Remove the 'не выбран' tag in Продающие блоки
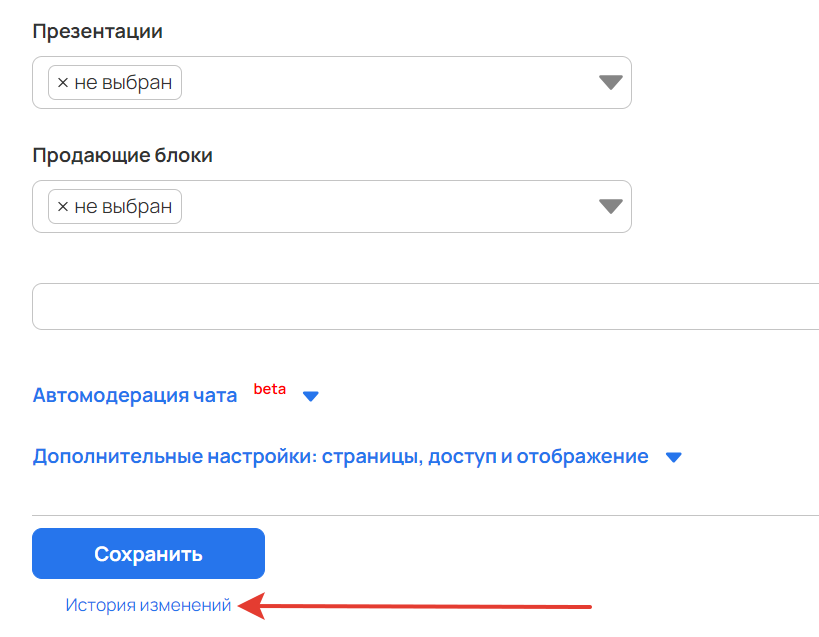The height and width of the screenshot is (637, 819). tap(63, 207)
